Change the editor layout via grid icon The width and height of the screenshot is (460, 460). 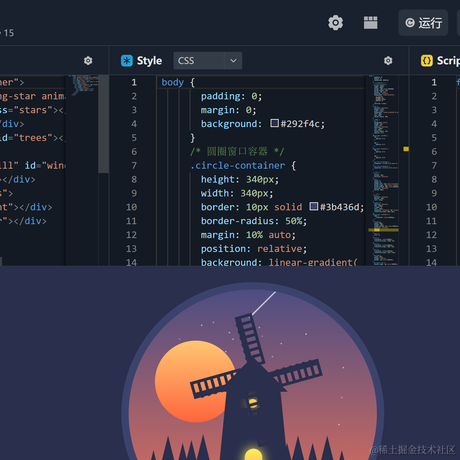370,23
